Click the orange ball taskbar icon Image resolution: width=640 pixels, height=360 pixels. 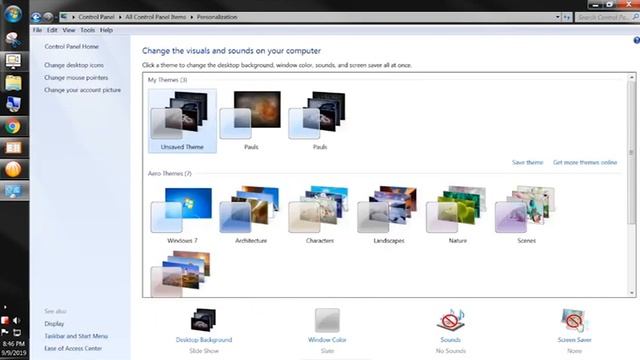click(x=13, y=169)
